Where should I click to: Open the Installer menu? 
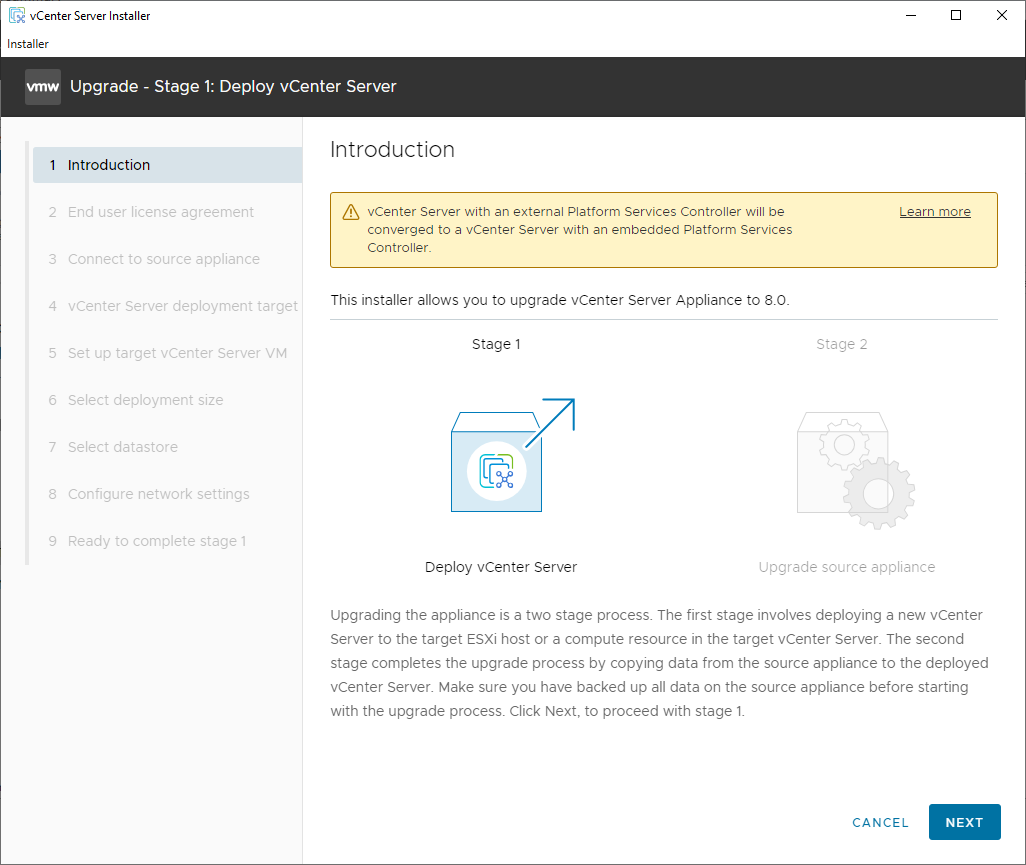[28, 44]
